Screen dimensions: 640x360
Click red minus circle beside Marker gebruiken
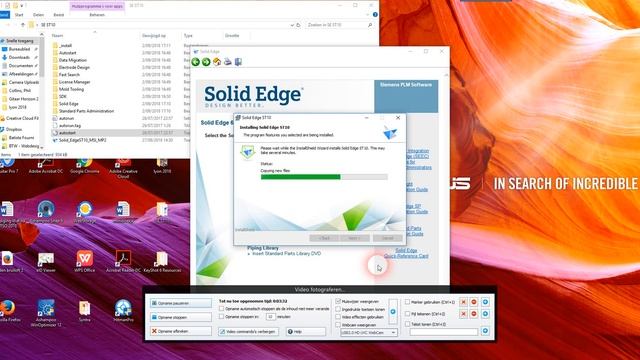[x=474, y=302]
